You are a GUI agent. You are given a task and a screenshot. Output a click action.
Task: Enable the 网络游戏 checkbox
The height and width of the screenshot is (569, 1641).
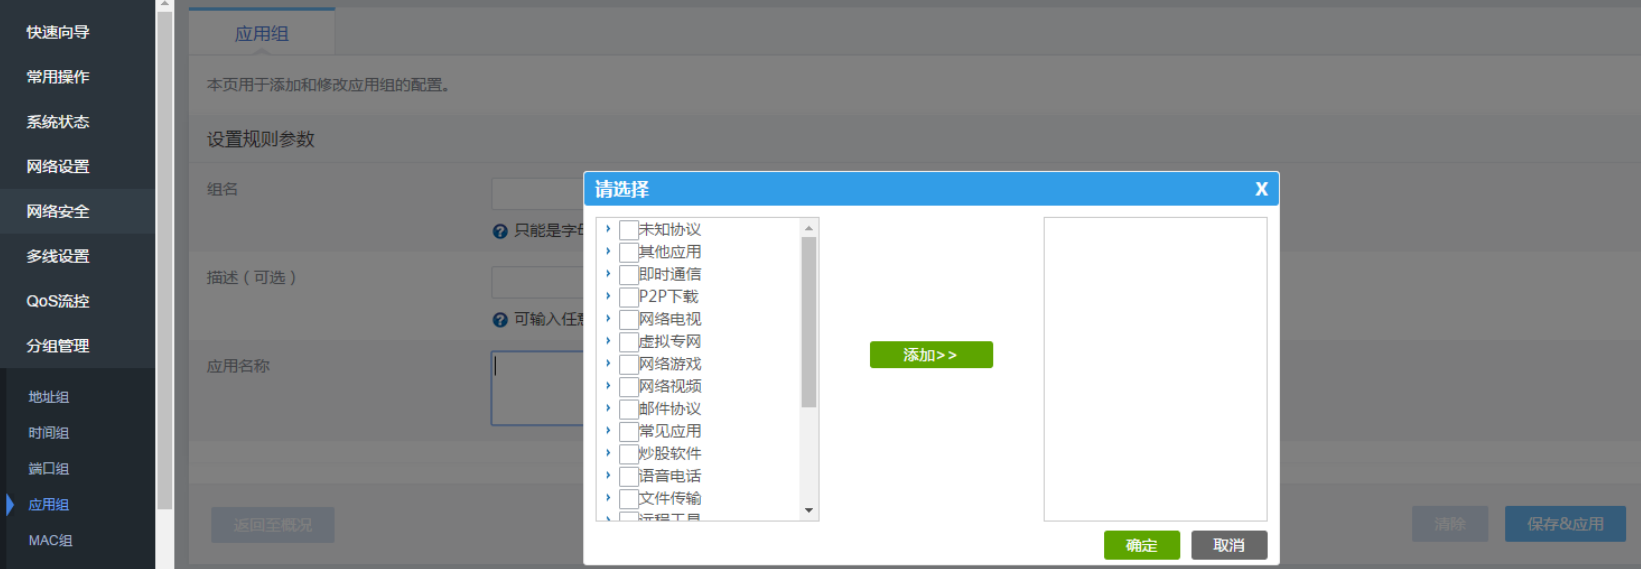pyautogui.click(x=629, y=364)
